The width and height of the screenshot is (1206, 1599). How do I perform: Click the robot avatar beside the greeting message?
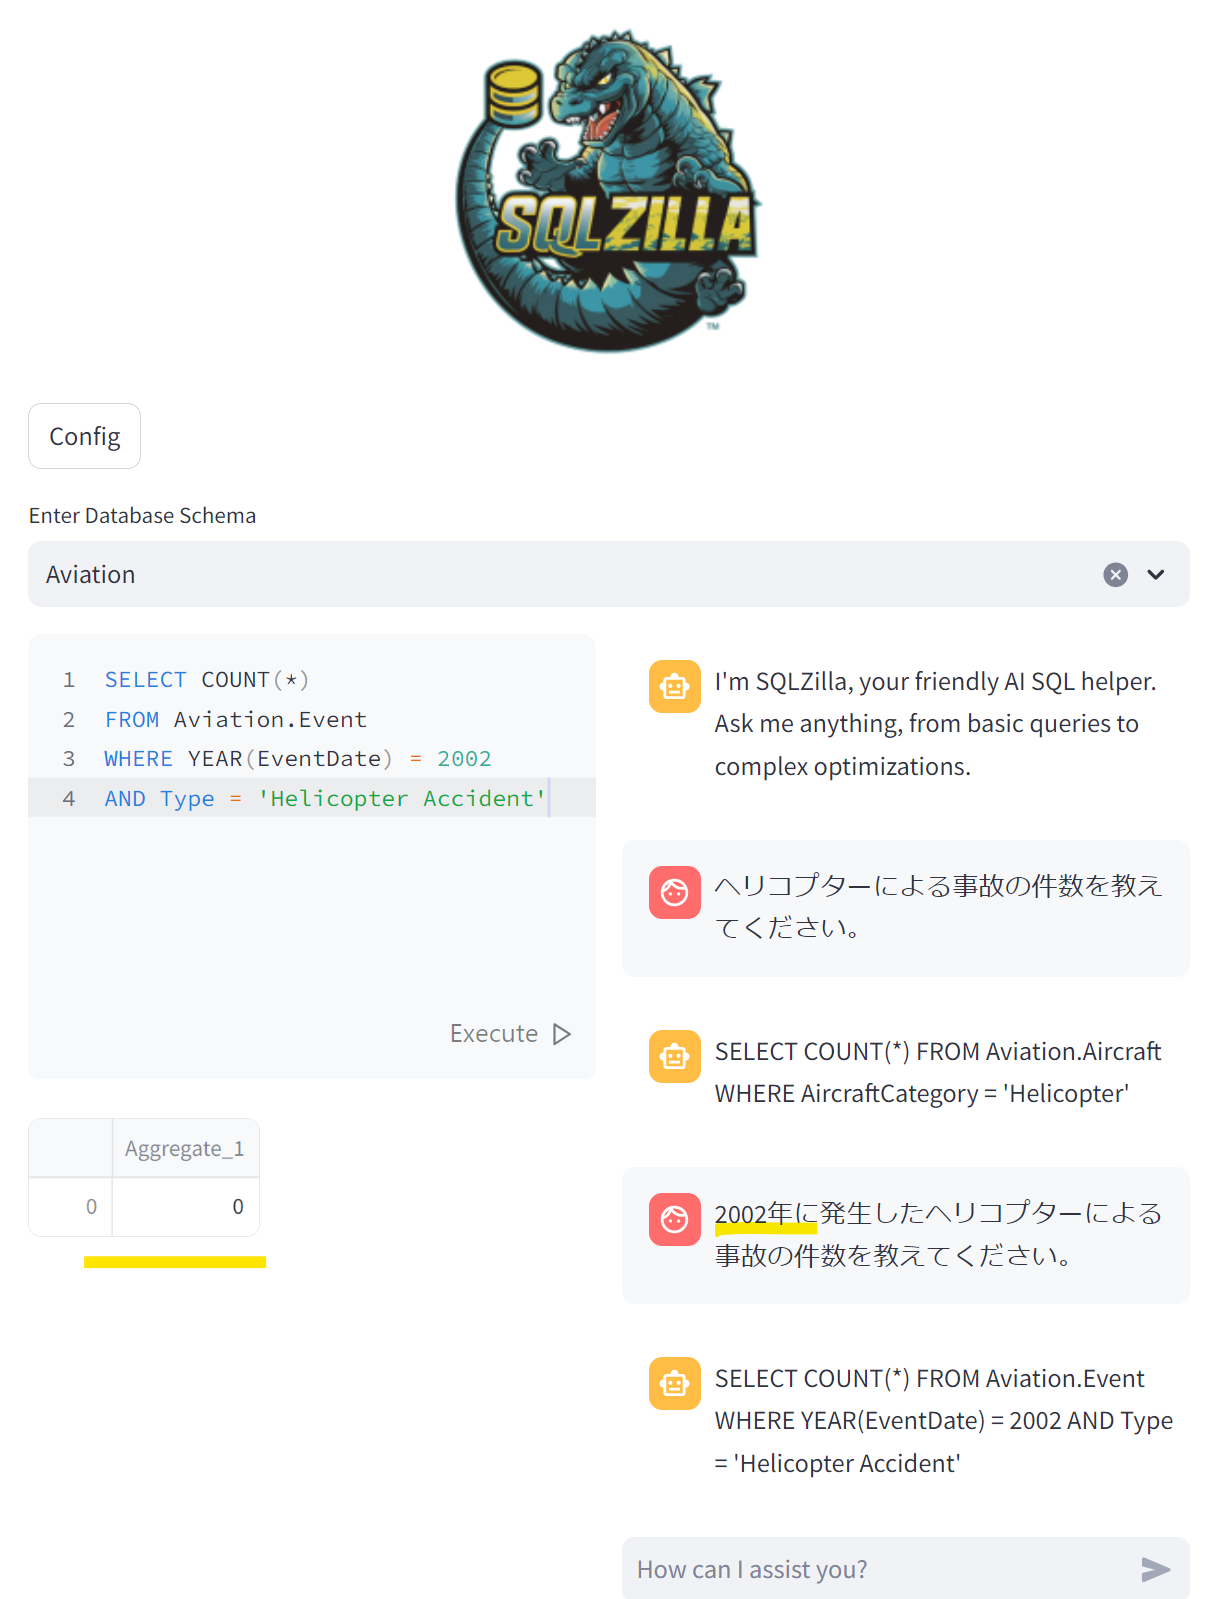pyautogui.click(x=675, y=687)
